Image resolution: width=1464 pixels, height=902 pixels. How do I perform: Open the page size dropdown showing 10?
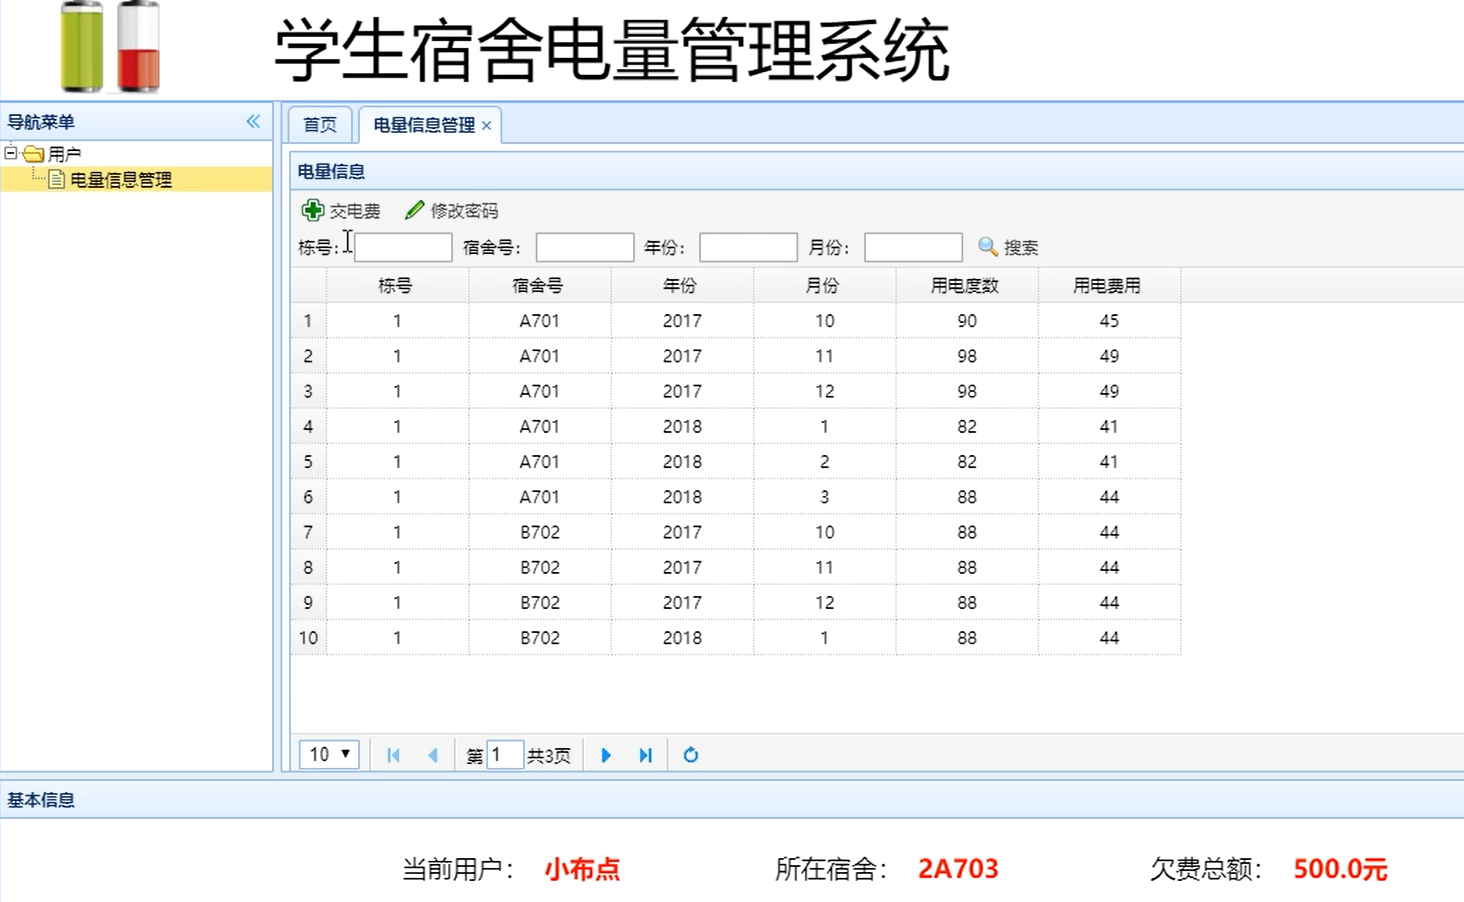[329, 754]
